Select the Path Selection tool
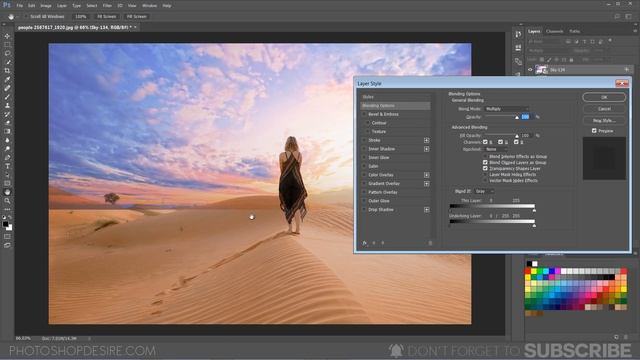 click(x=7, y=175)
